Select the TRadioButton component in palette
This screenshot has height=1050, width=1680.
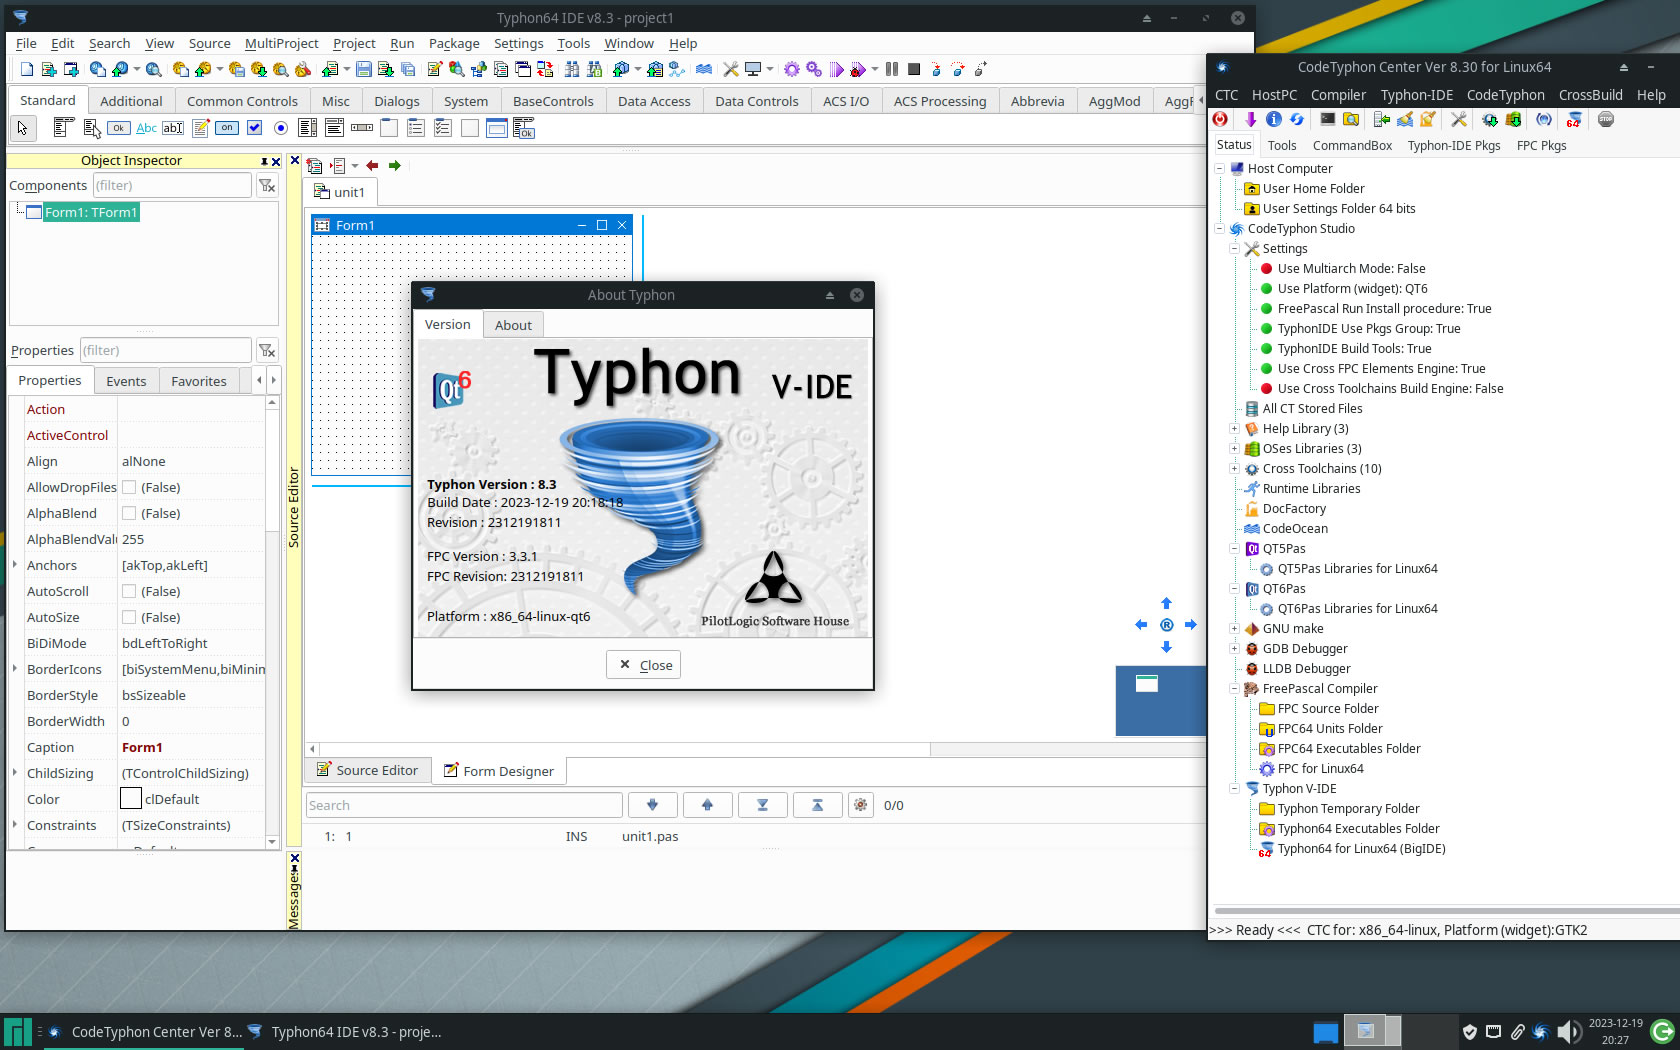pos(281,128)
